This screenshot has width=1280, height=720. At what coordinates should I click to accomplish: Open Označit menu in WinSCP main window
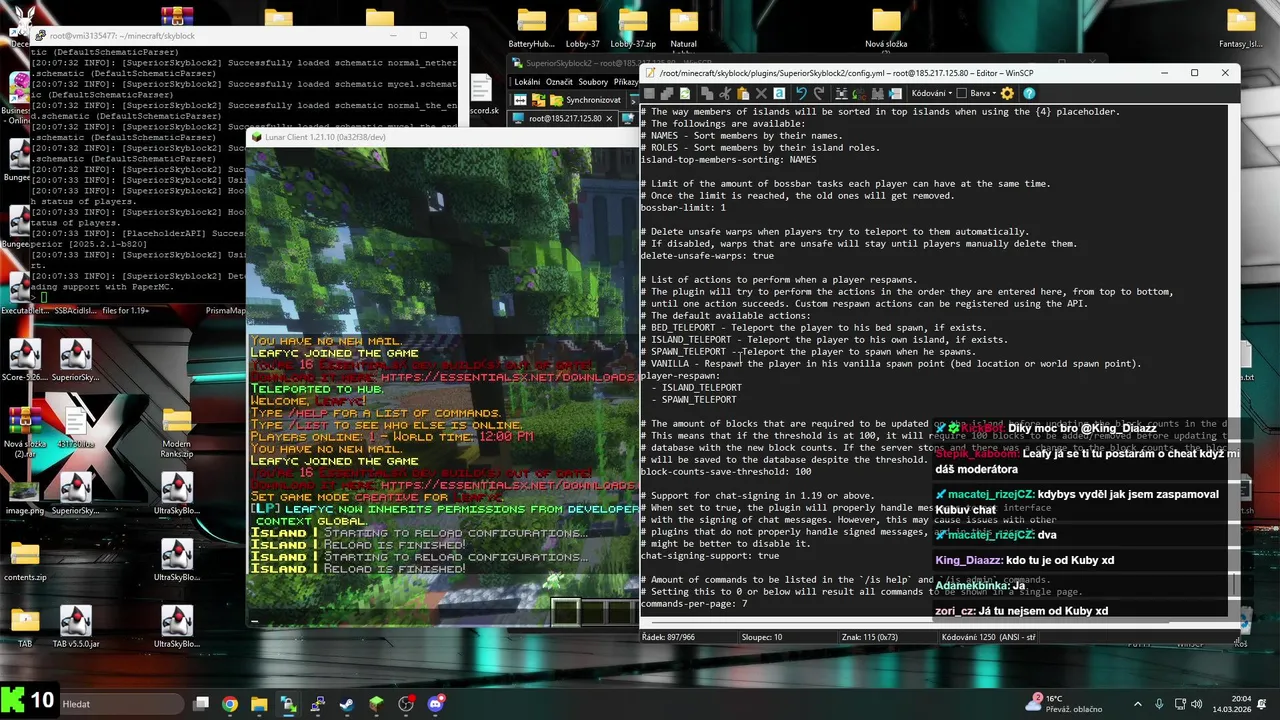point(559,82)
